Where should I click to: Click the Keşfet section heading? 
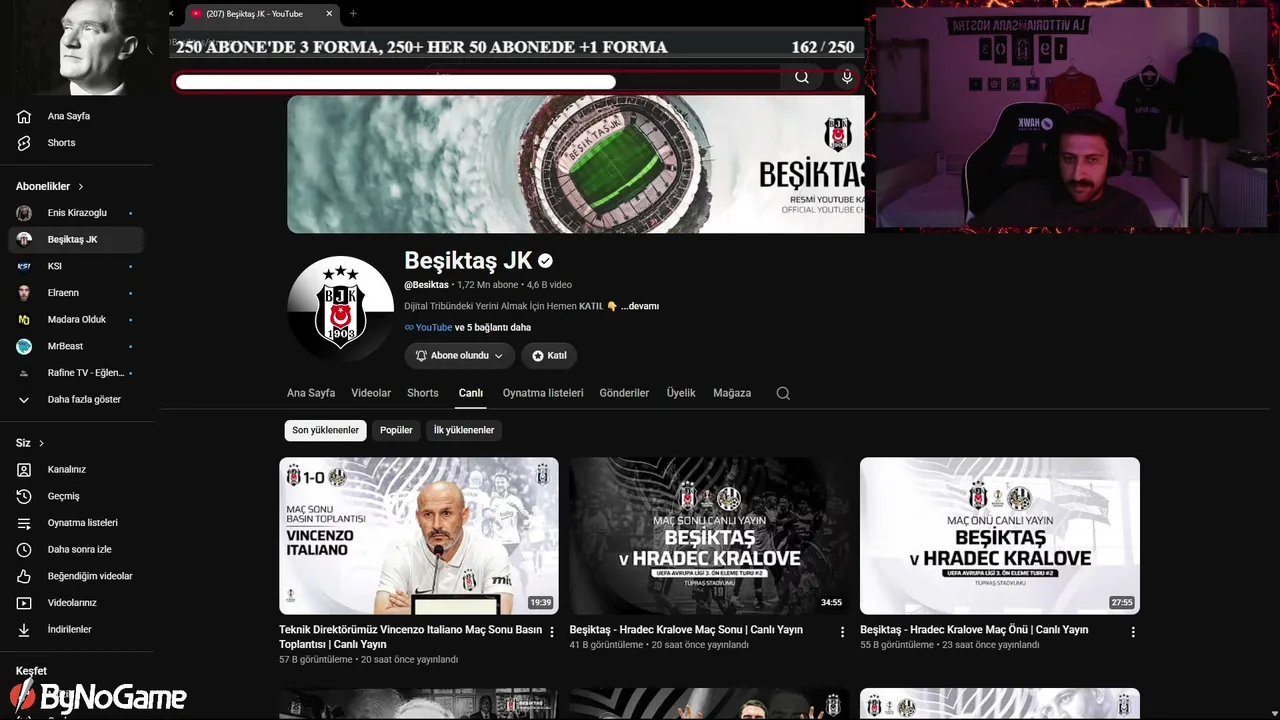[x=31, y=671]
